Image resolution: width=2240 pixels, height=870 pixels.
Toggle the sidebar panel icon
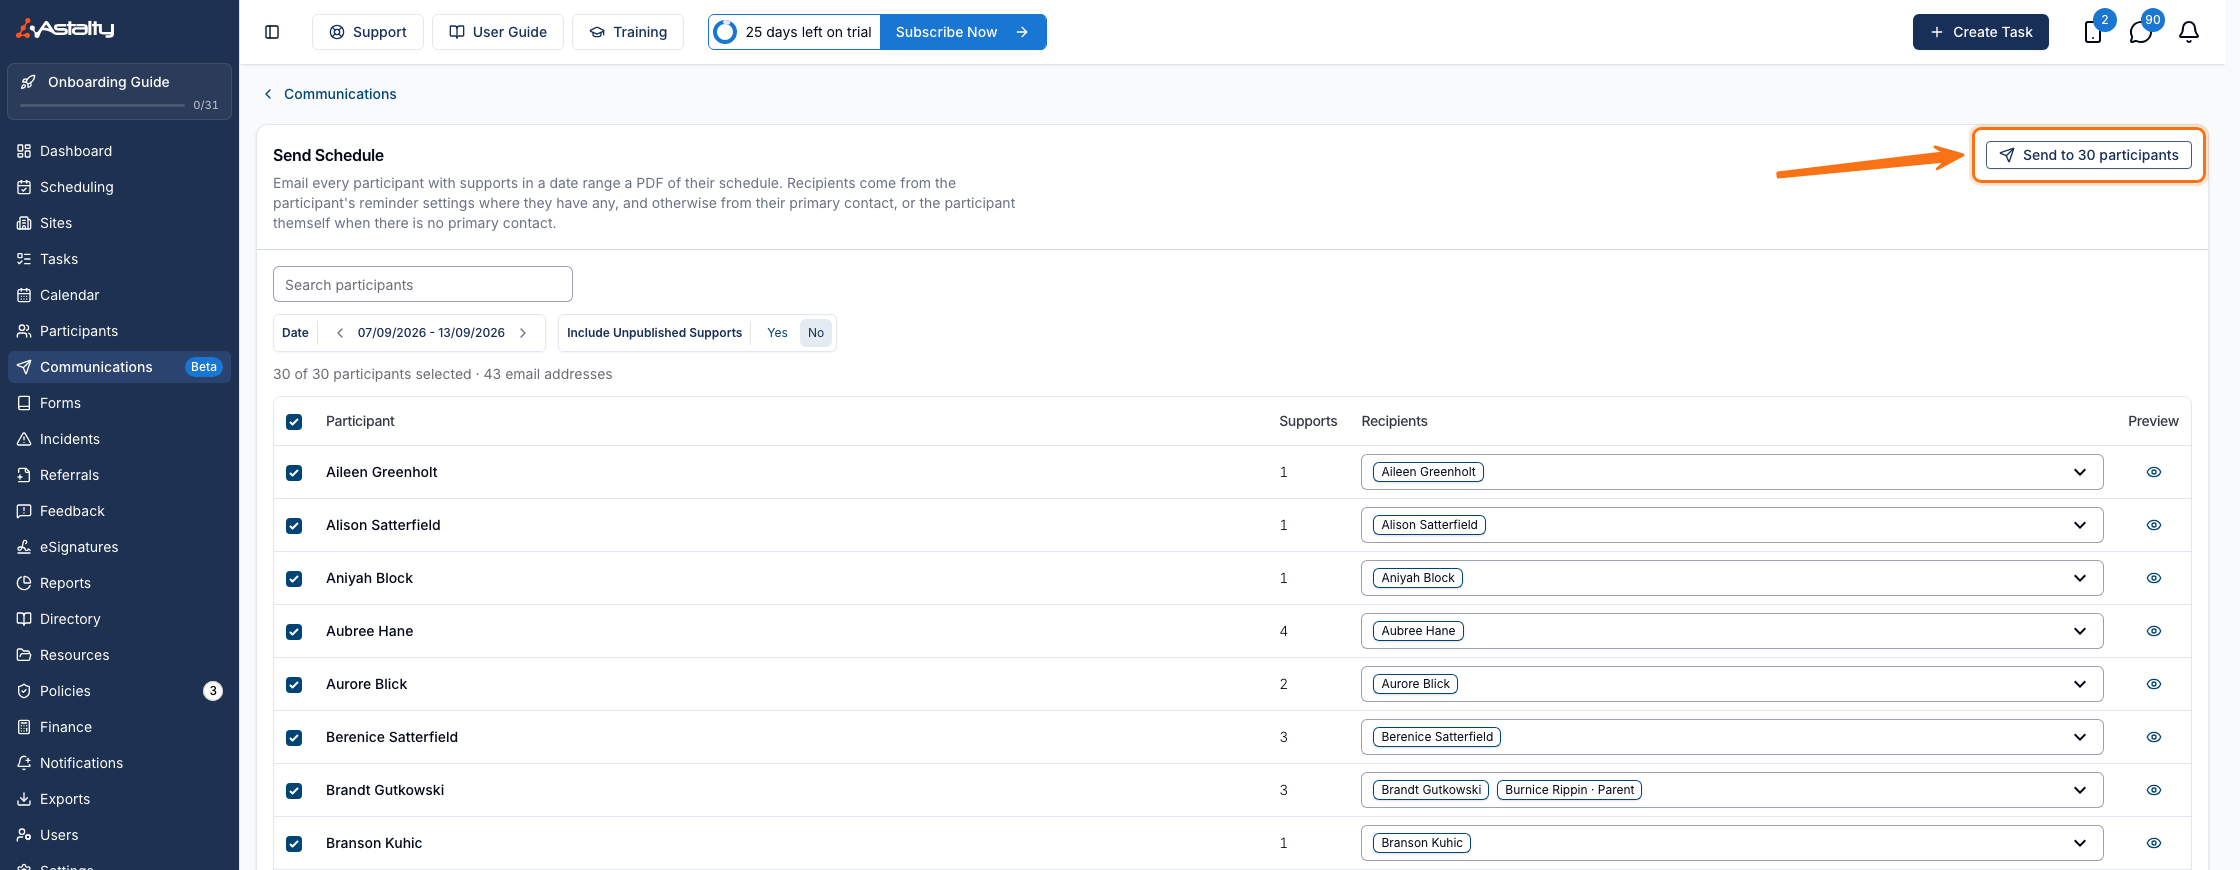tap(272, 32)
